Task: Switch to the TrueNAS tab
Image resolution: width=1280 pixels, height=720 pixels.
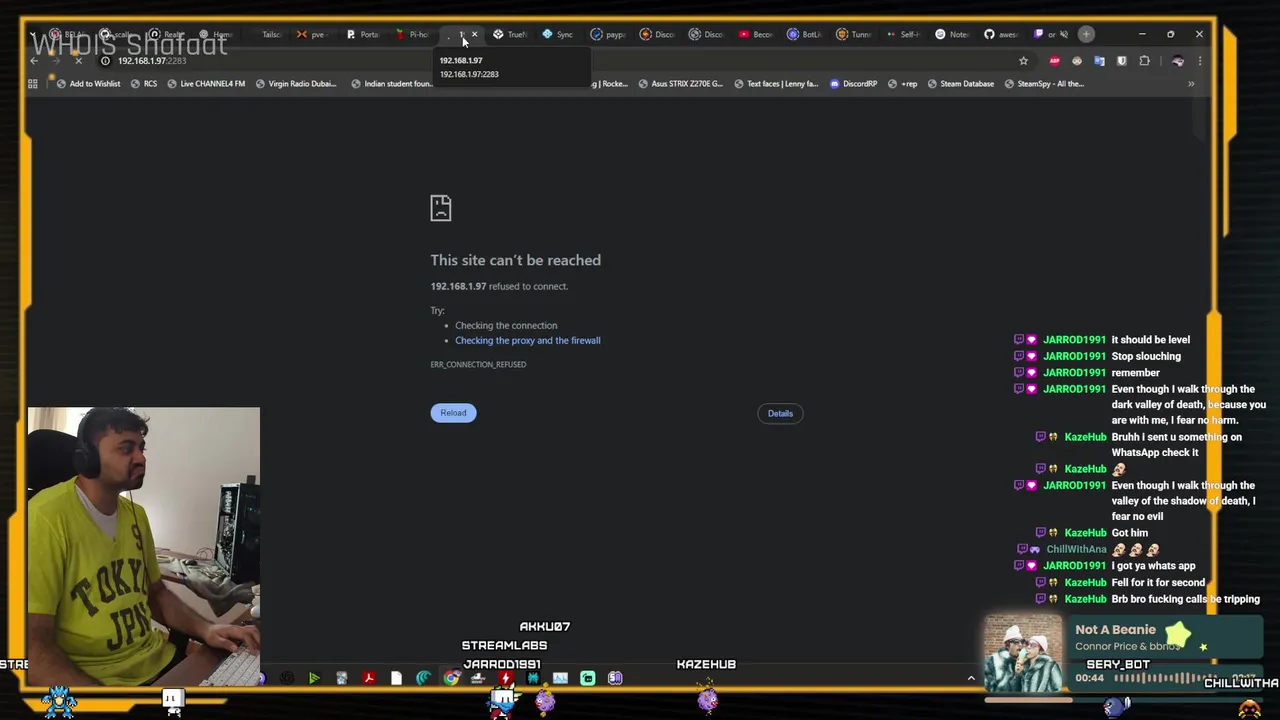Action: coord(510,34)
